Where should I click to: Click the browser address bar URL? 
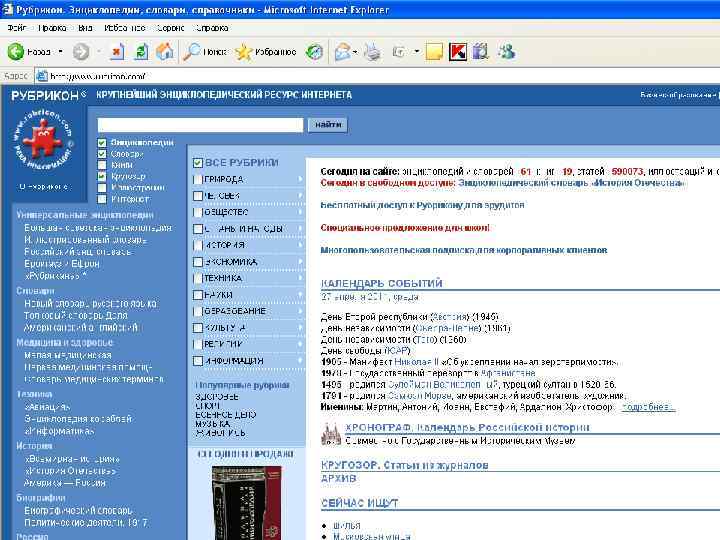98,76
